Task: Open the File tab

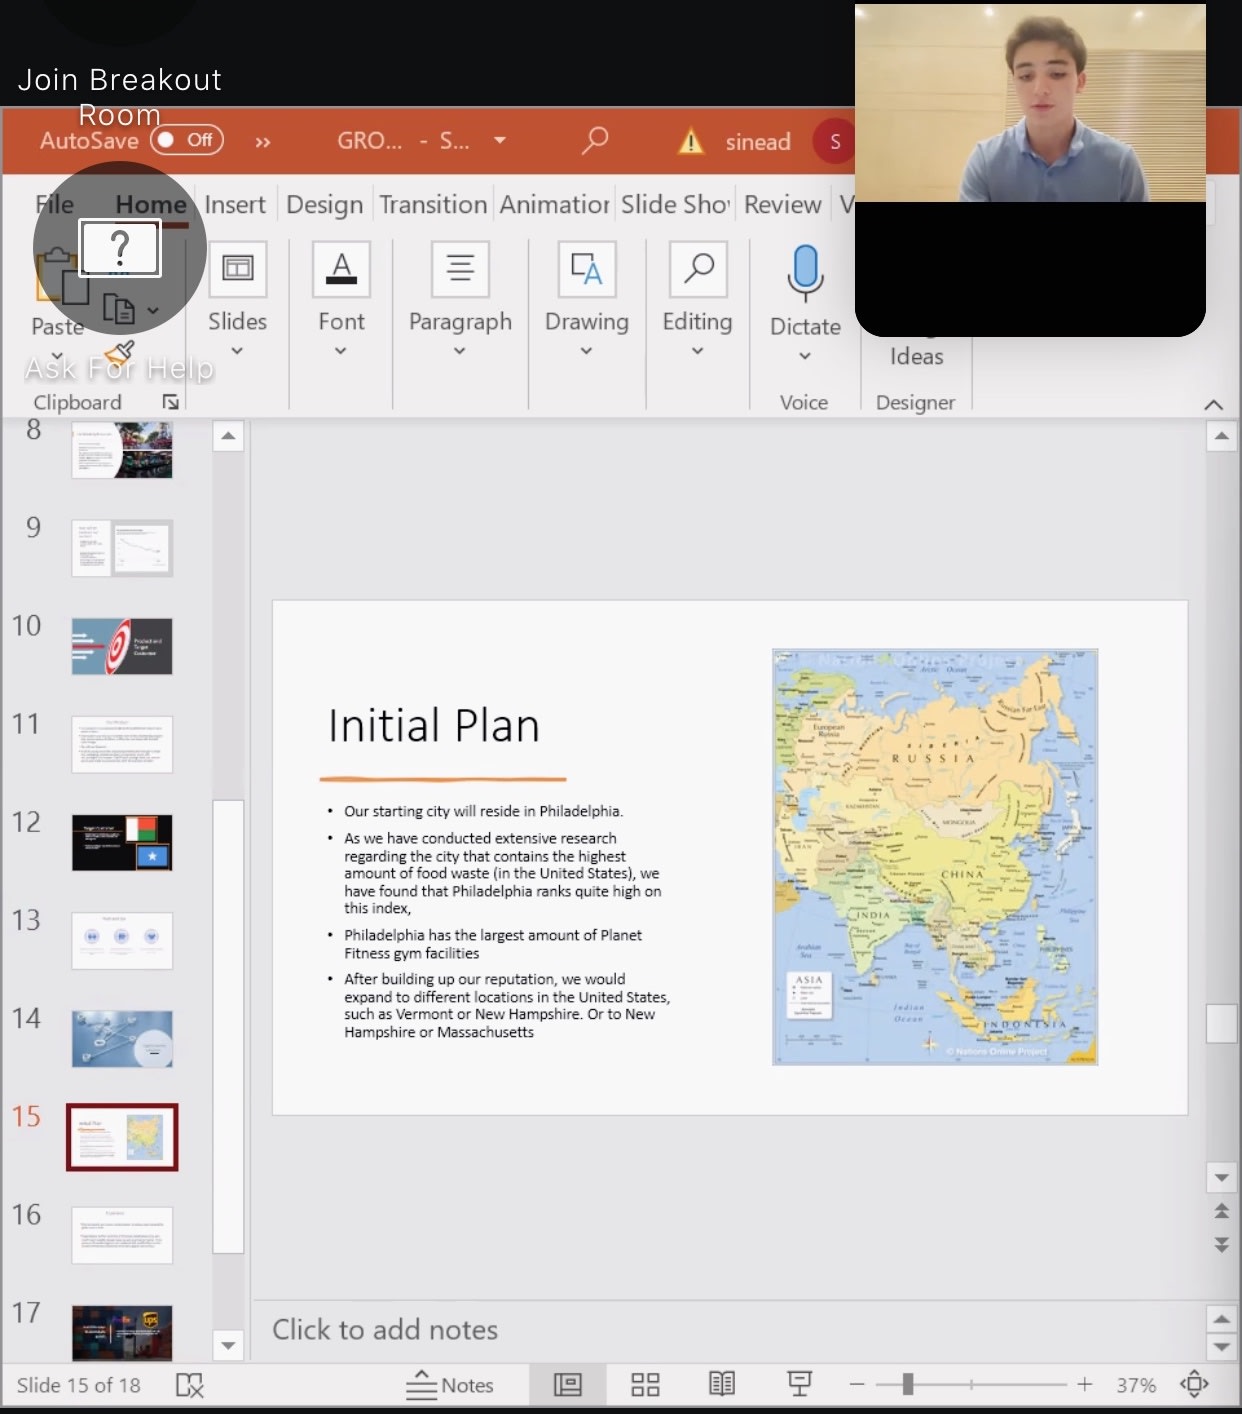Action: [54, 204]
